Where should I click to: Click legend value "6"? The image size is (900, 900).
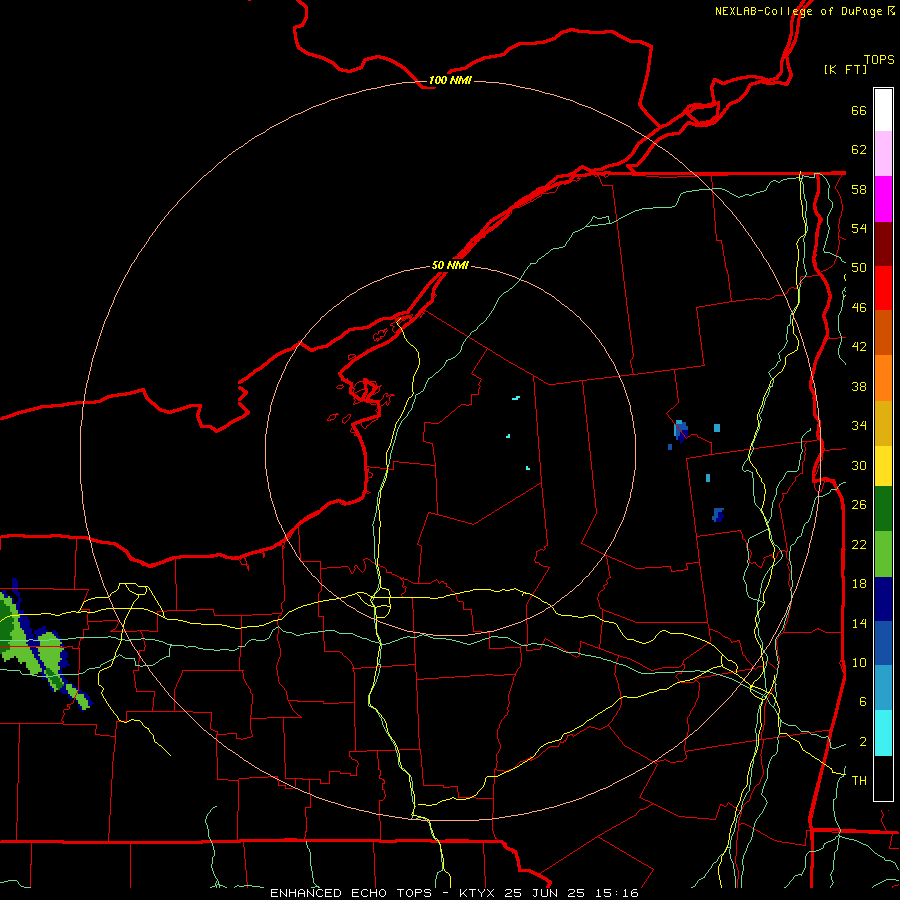[862, 702]
